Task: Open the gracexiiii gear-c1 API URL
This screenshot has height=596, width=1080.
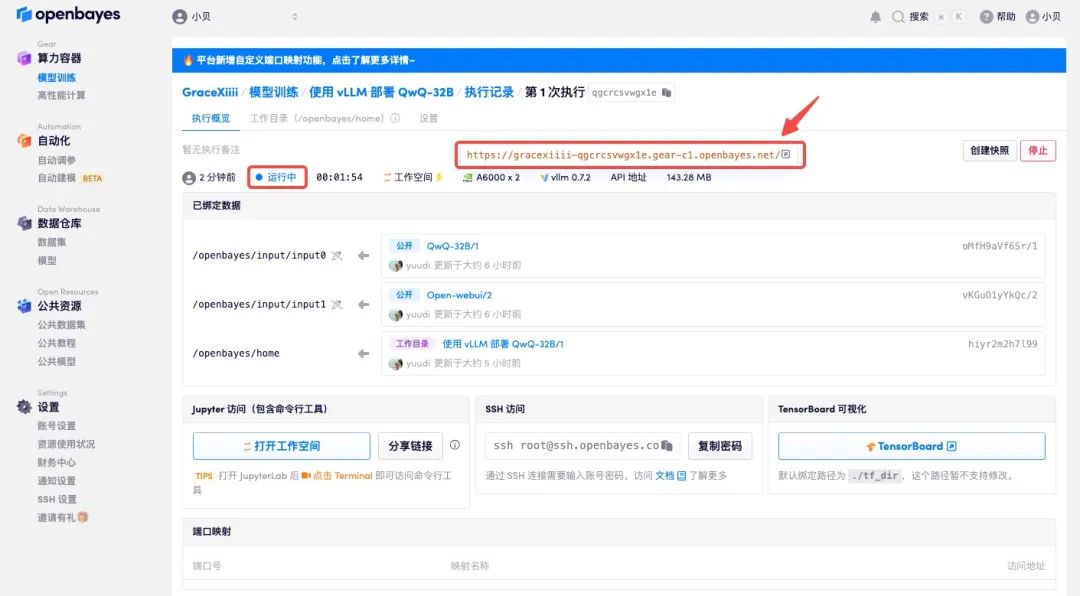Action: coord(623,155)
